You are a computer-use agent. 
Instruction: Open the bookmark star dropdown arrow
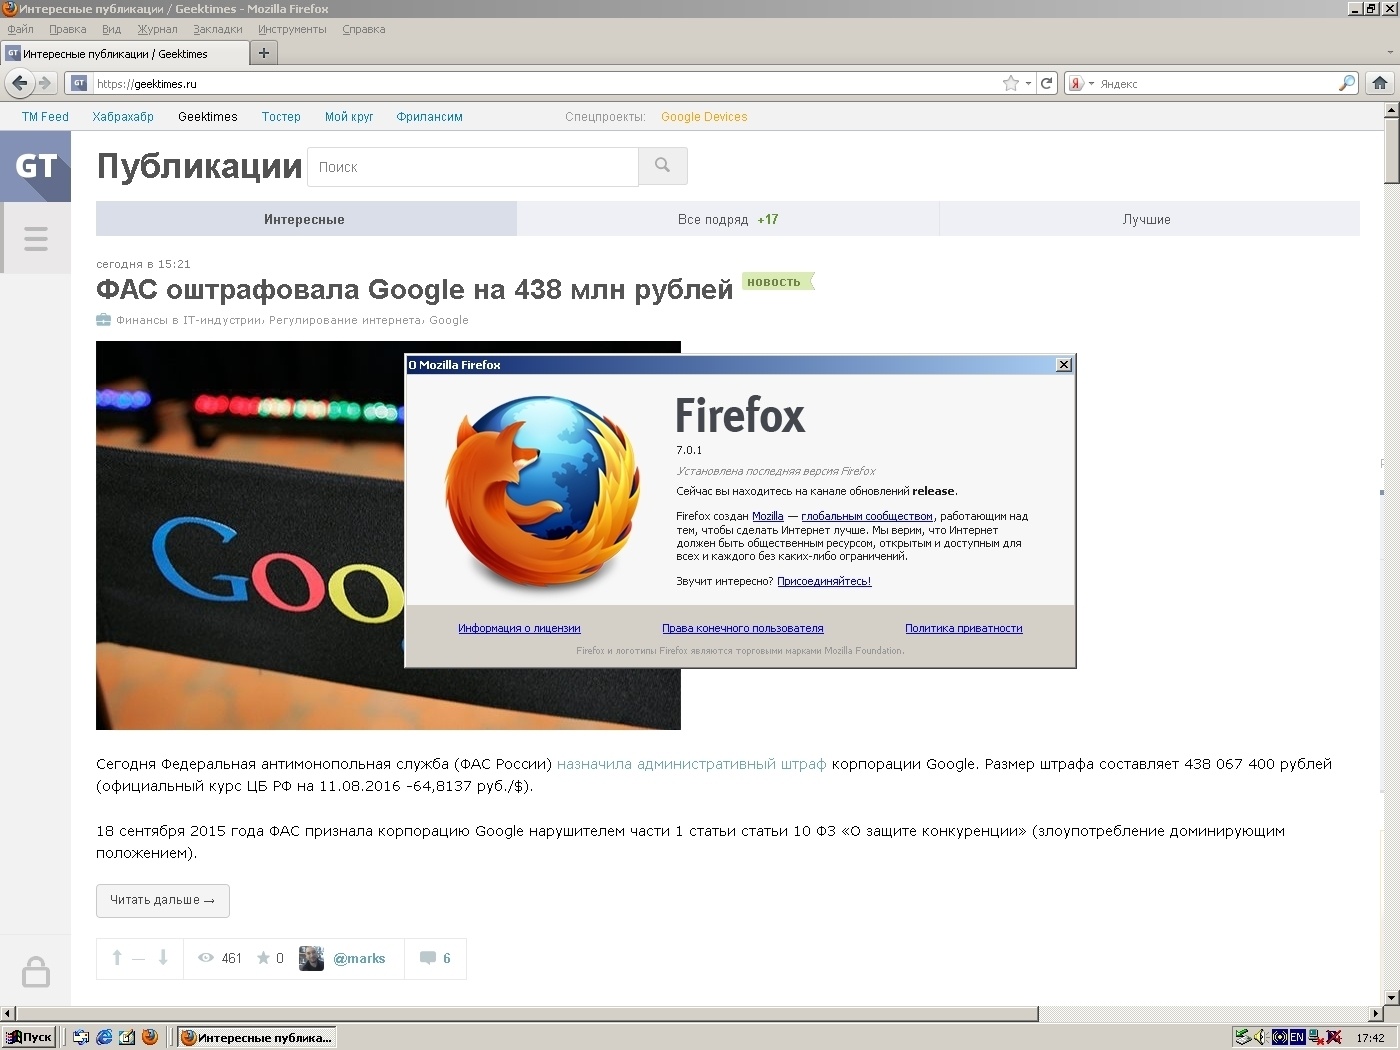click(x=1026, y=84)
